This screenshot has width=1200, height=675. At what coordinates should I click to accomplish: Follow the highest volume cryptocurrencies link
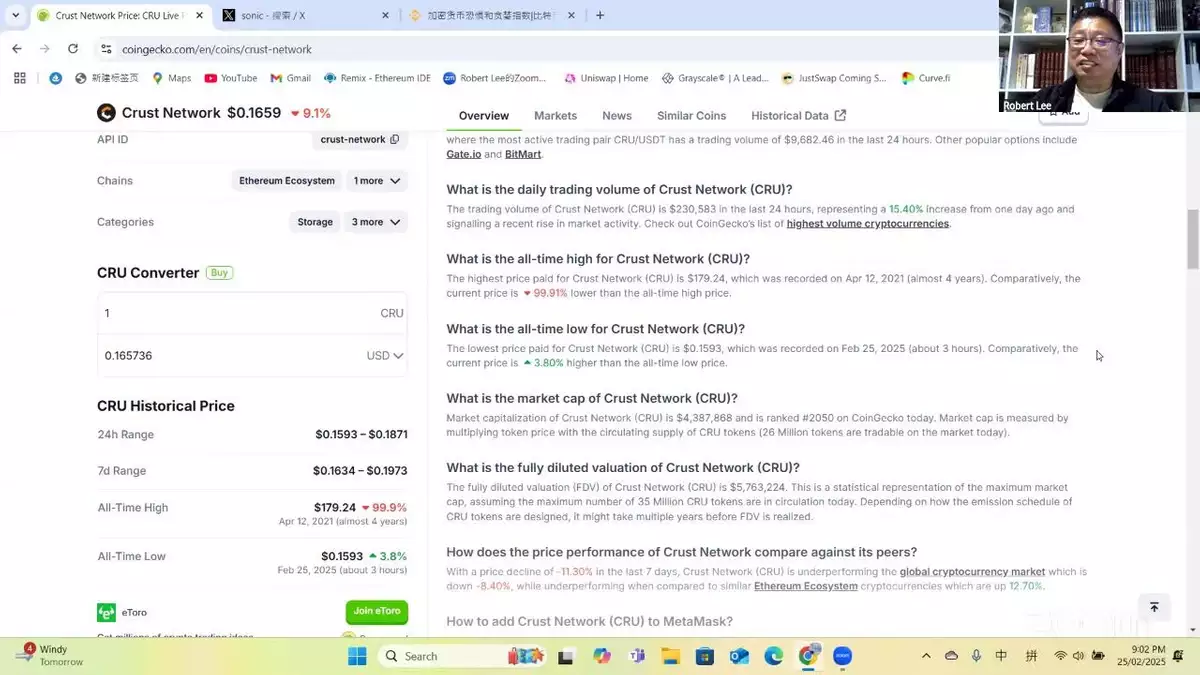tap(868, 224)
